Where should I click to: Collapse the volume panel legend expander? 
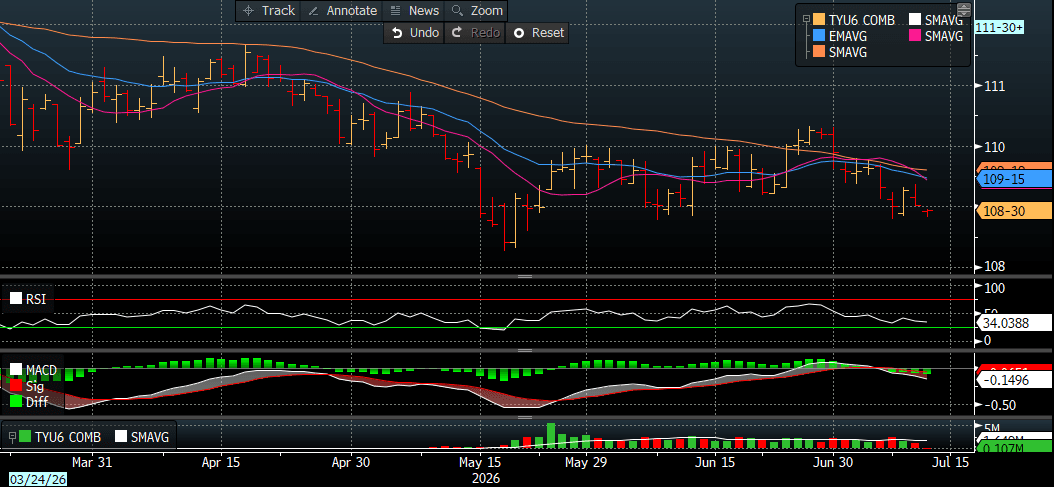coord(10,437)
